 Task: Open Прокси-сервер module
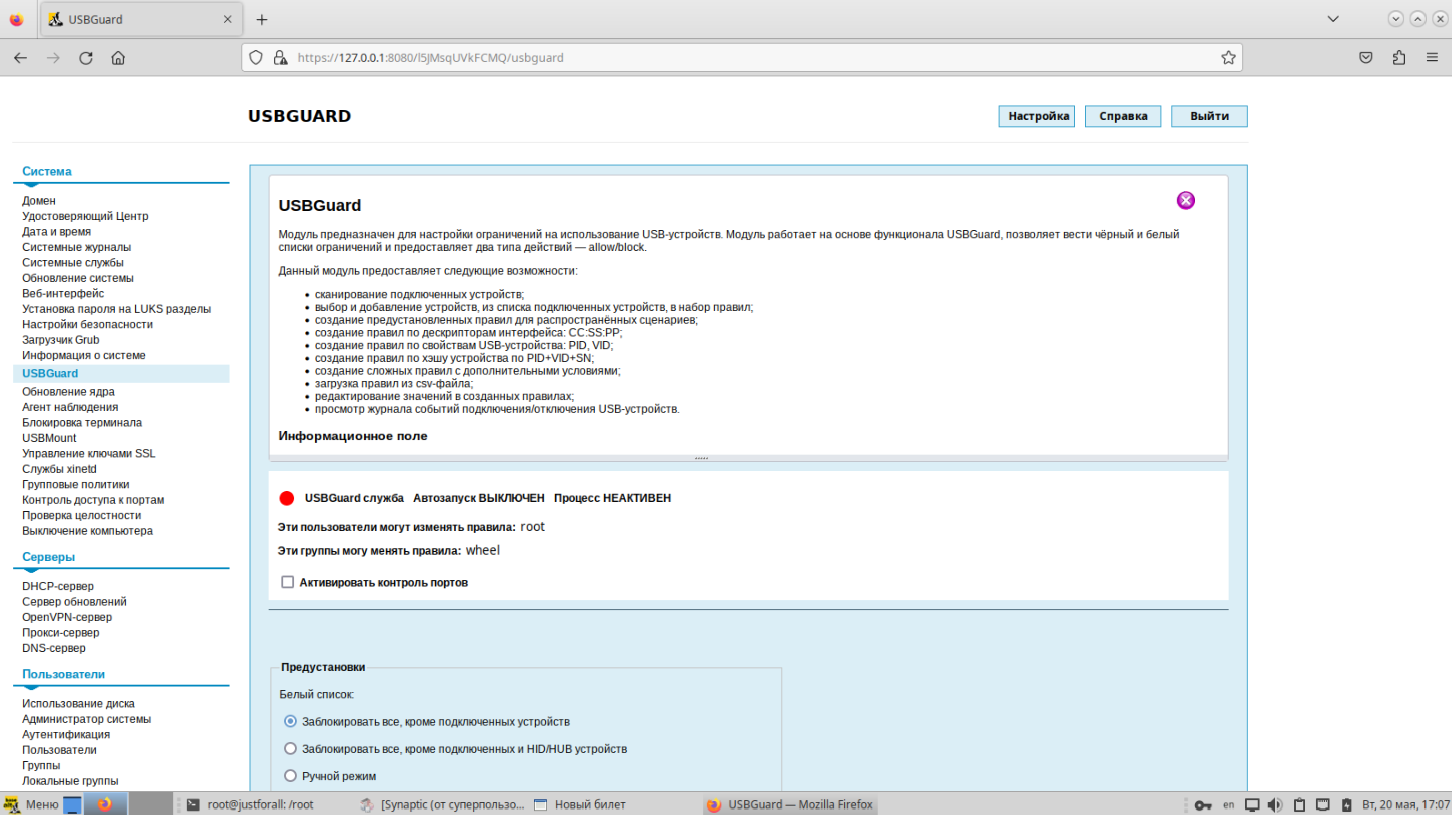click(x=61, y=632)
